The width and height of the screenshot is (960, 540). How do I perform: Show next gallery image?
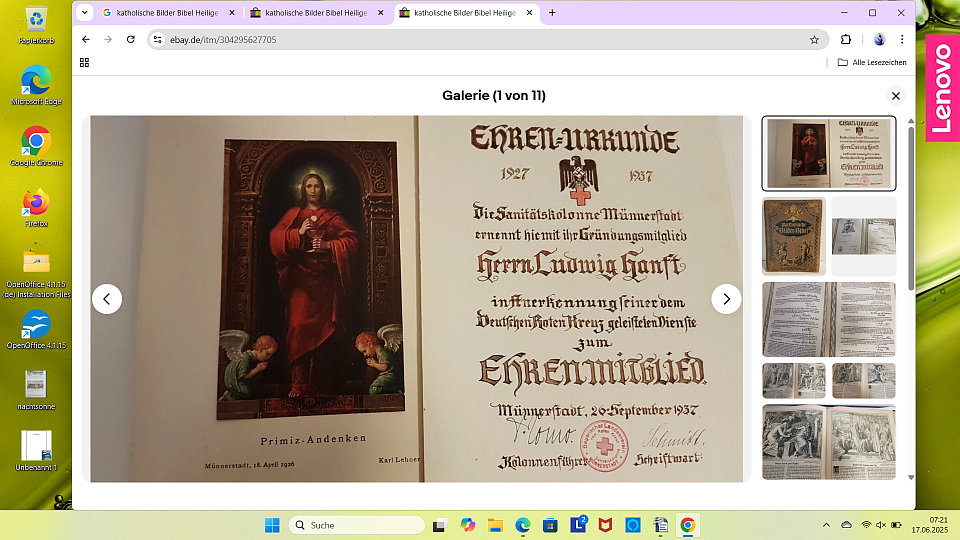coord(726,299)
